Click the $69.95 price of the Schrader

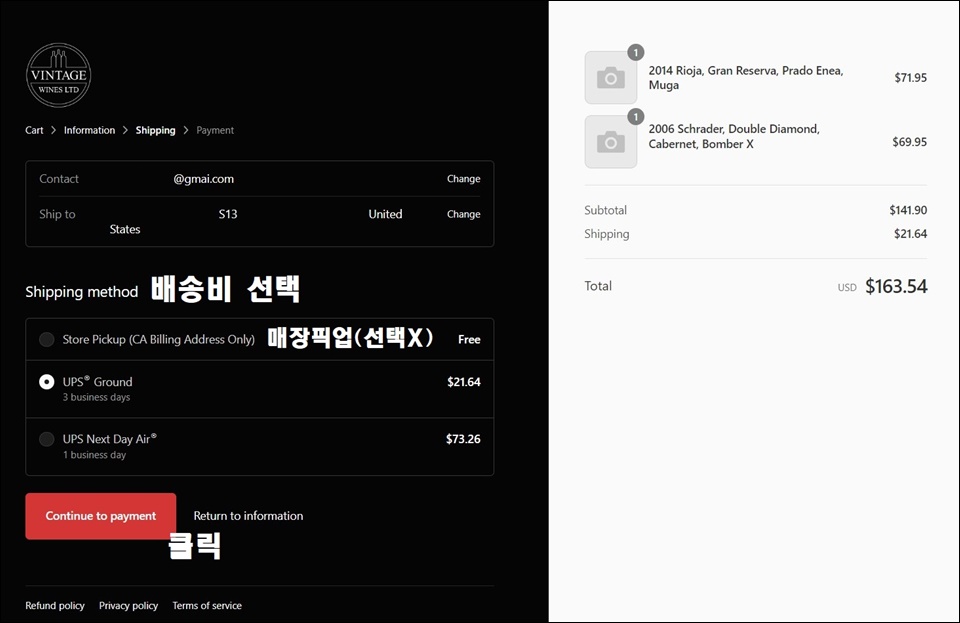(x=909, y=142)
